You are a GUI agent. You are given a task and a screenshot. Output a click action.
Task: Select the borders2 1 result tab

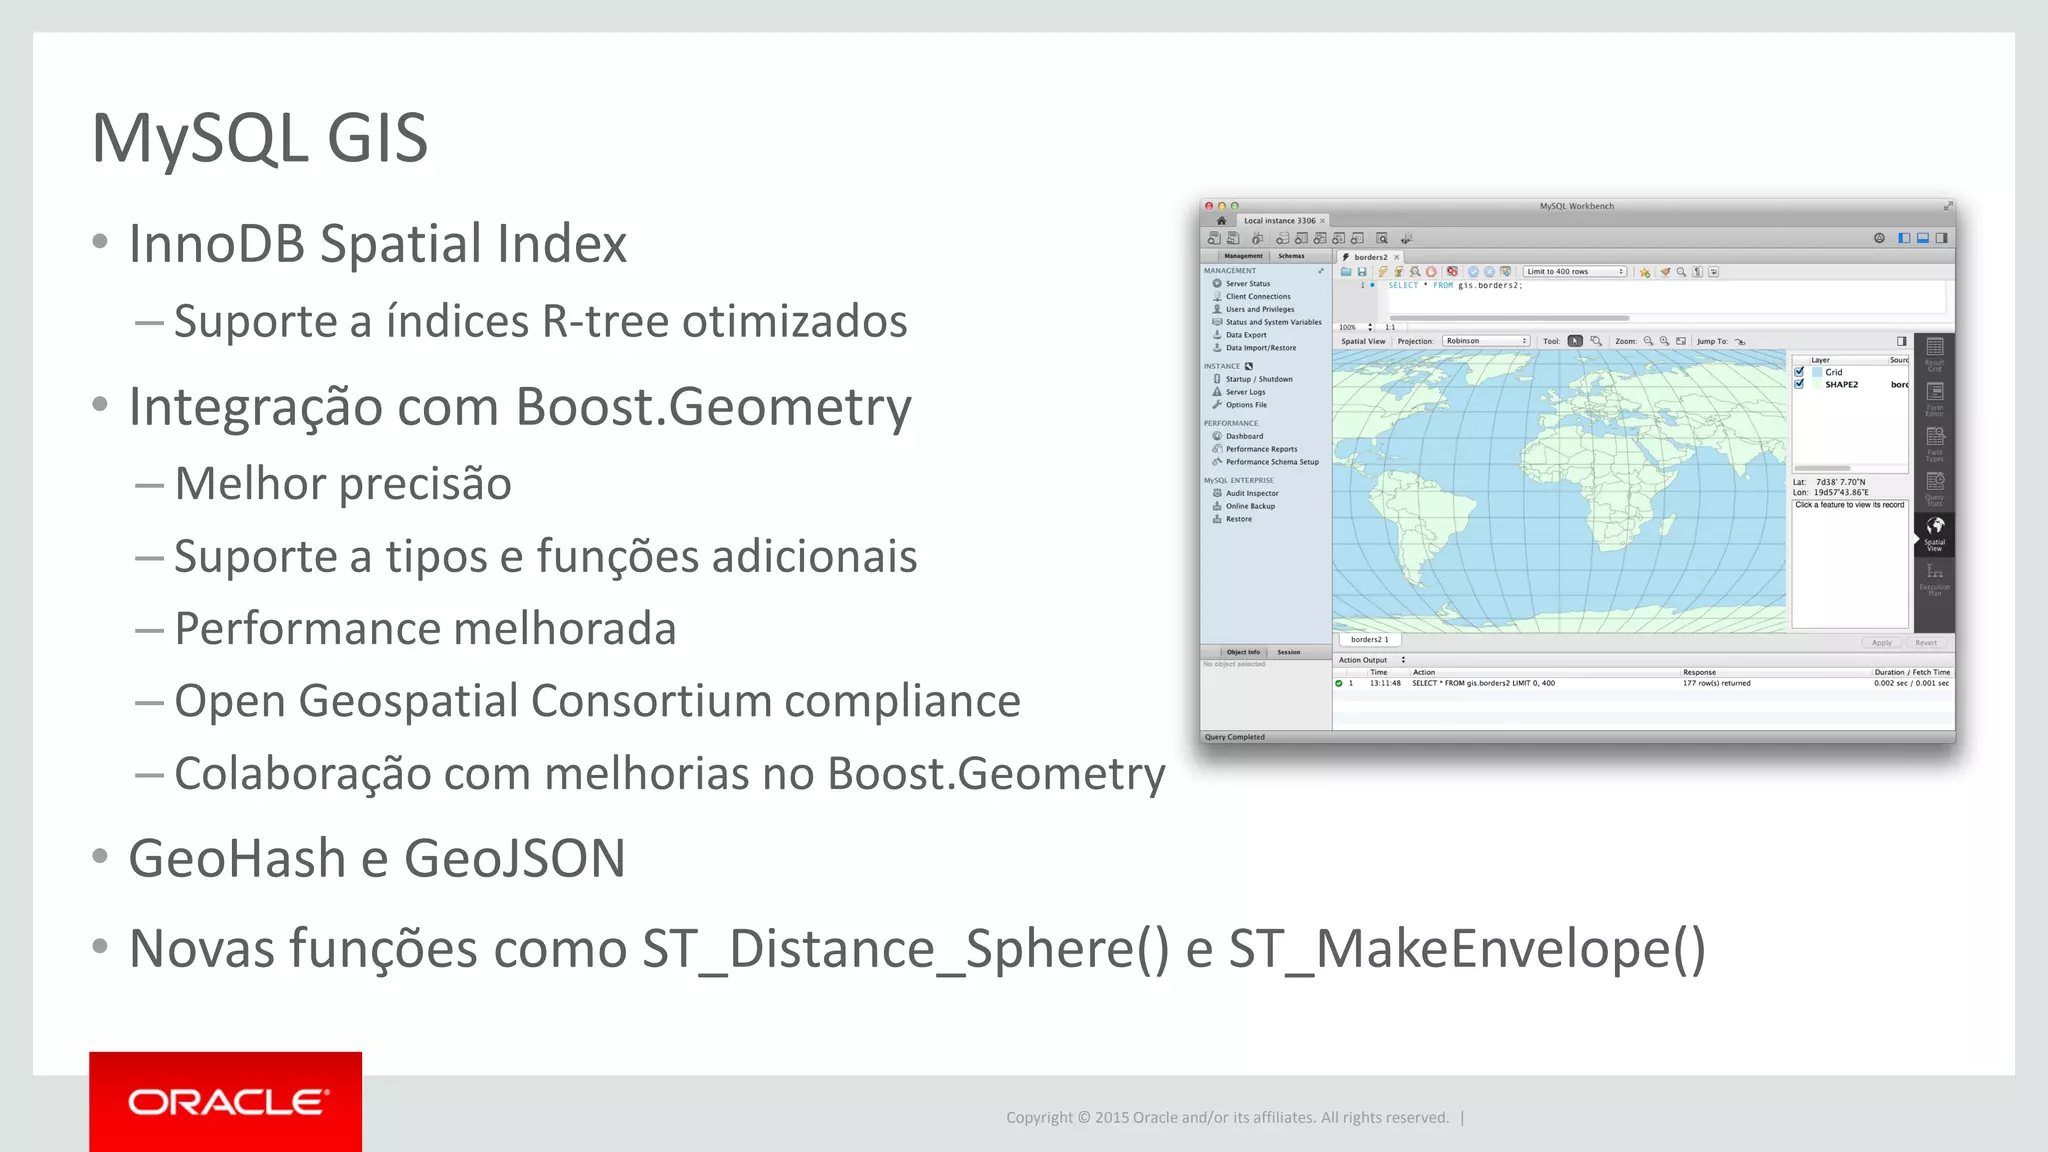(x=1369, y=639)
